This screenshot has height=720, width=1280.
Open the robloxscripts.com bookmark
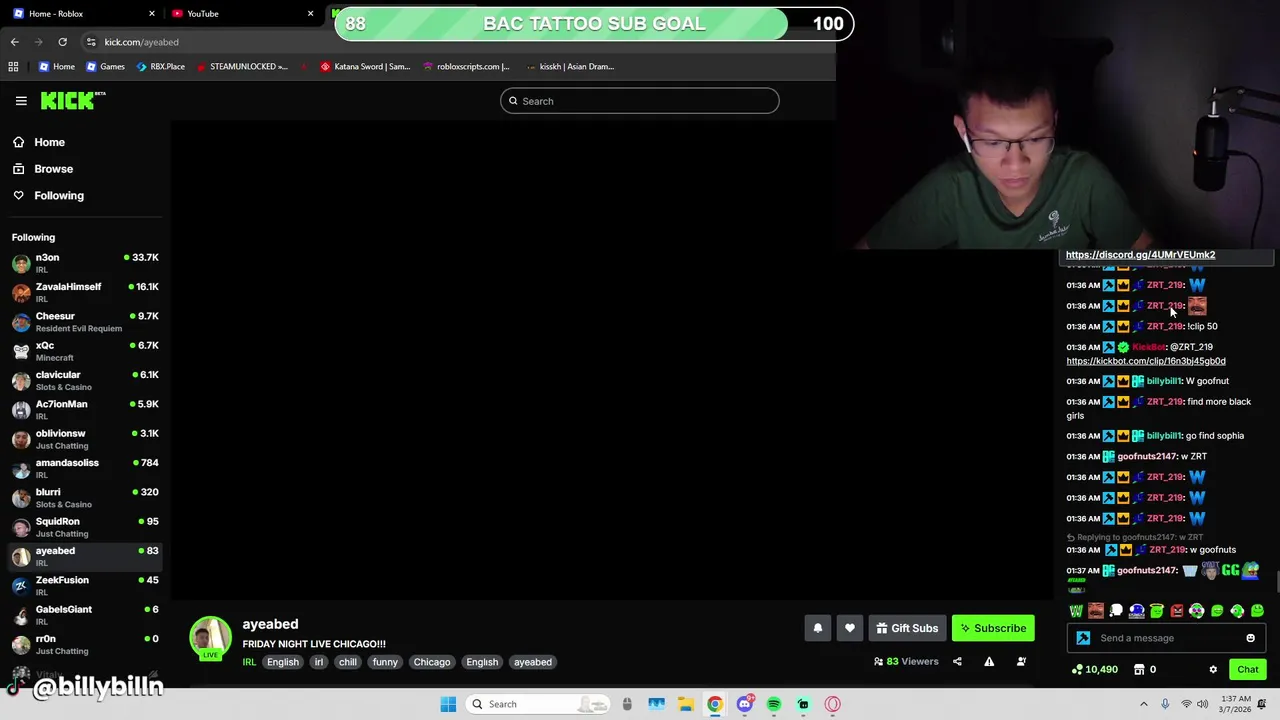(x=466, y=66)
